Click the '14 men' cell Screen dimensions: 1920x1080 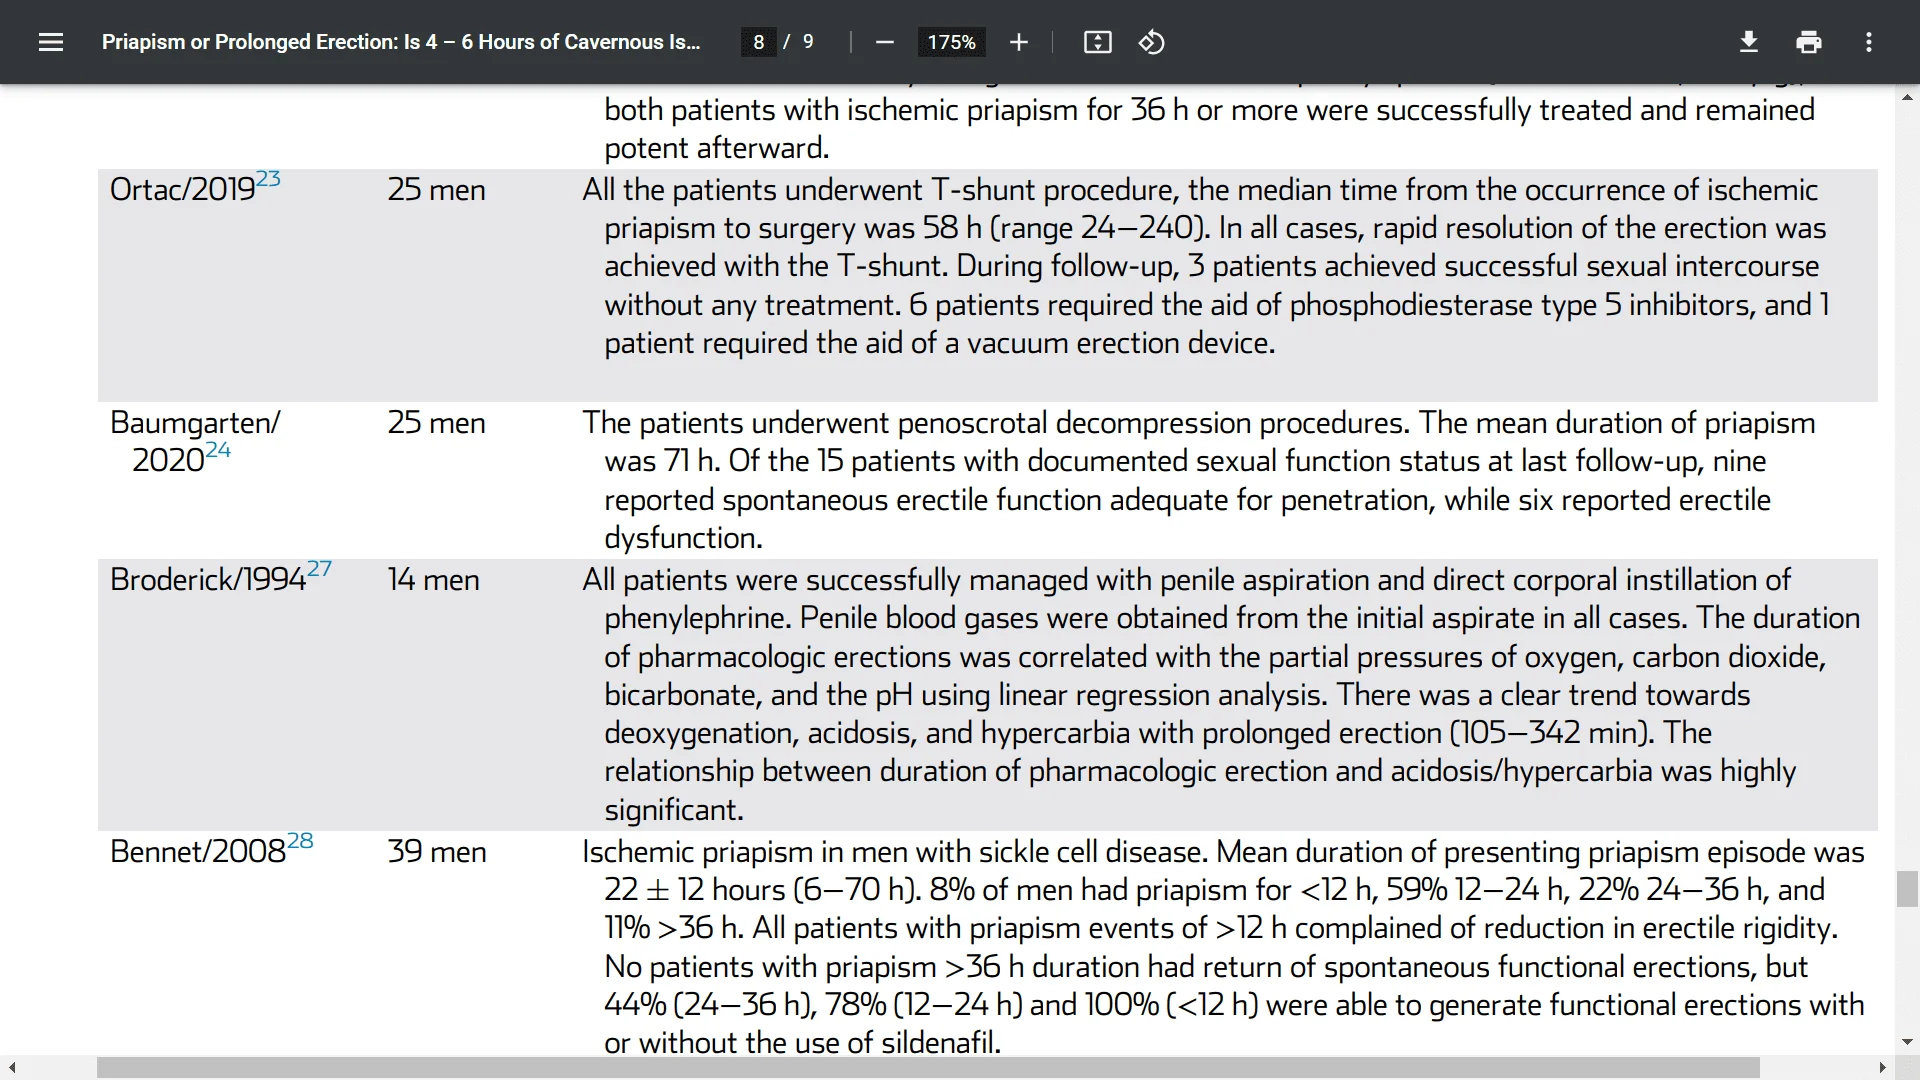click(433, 580)
